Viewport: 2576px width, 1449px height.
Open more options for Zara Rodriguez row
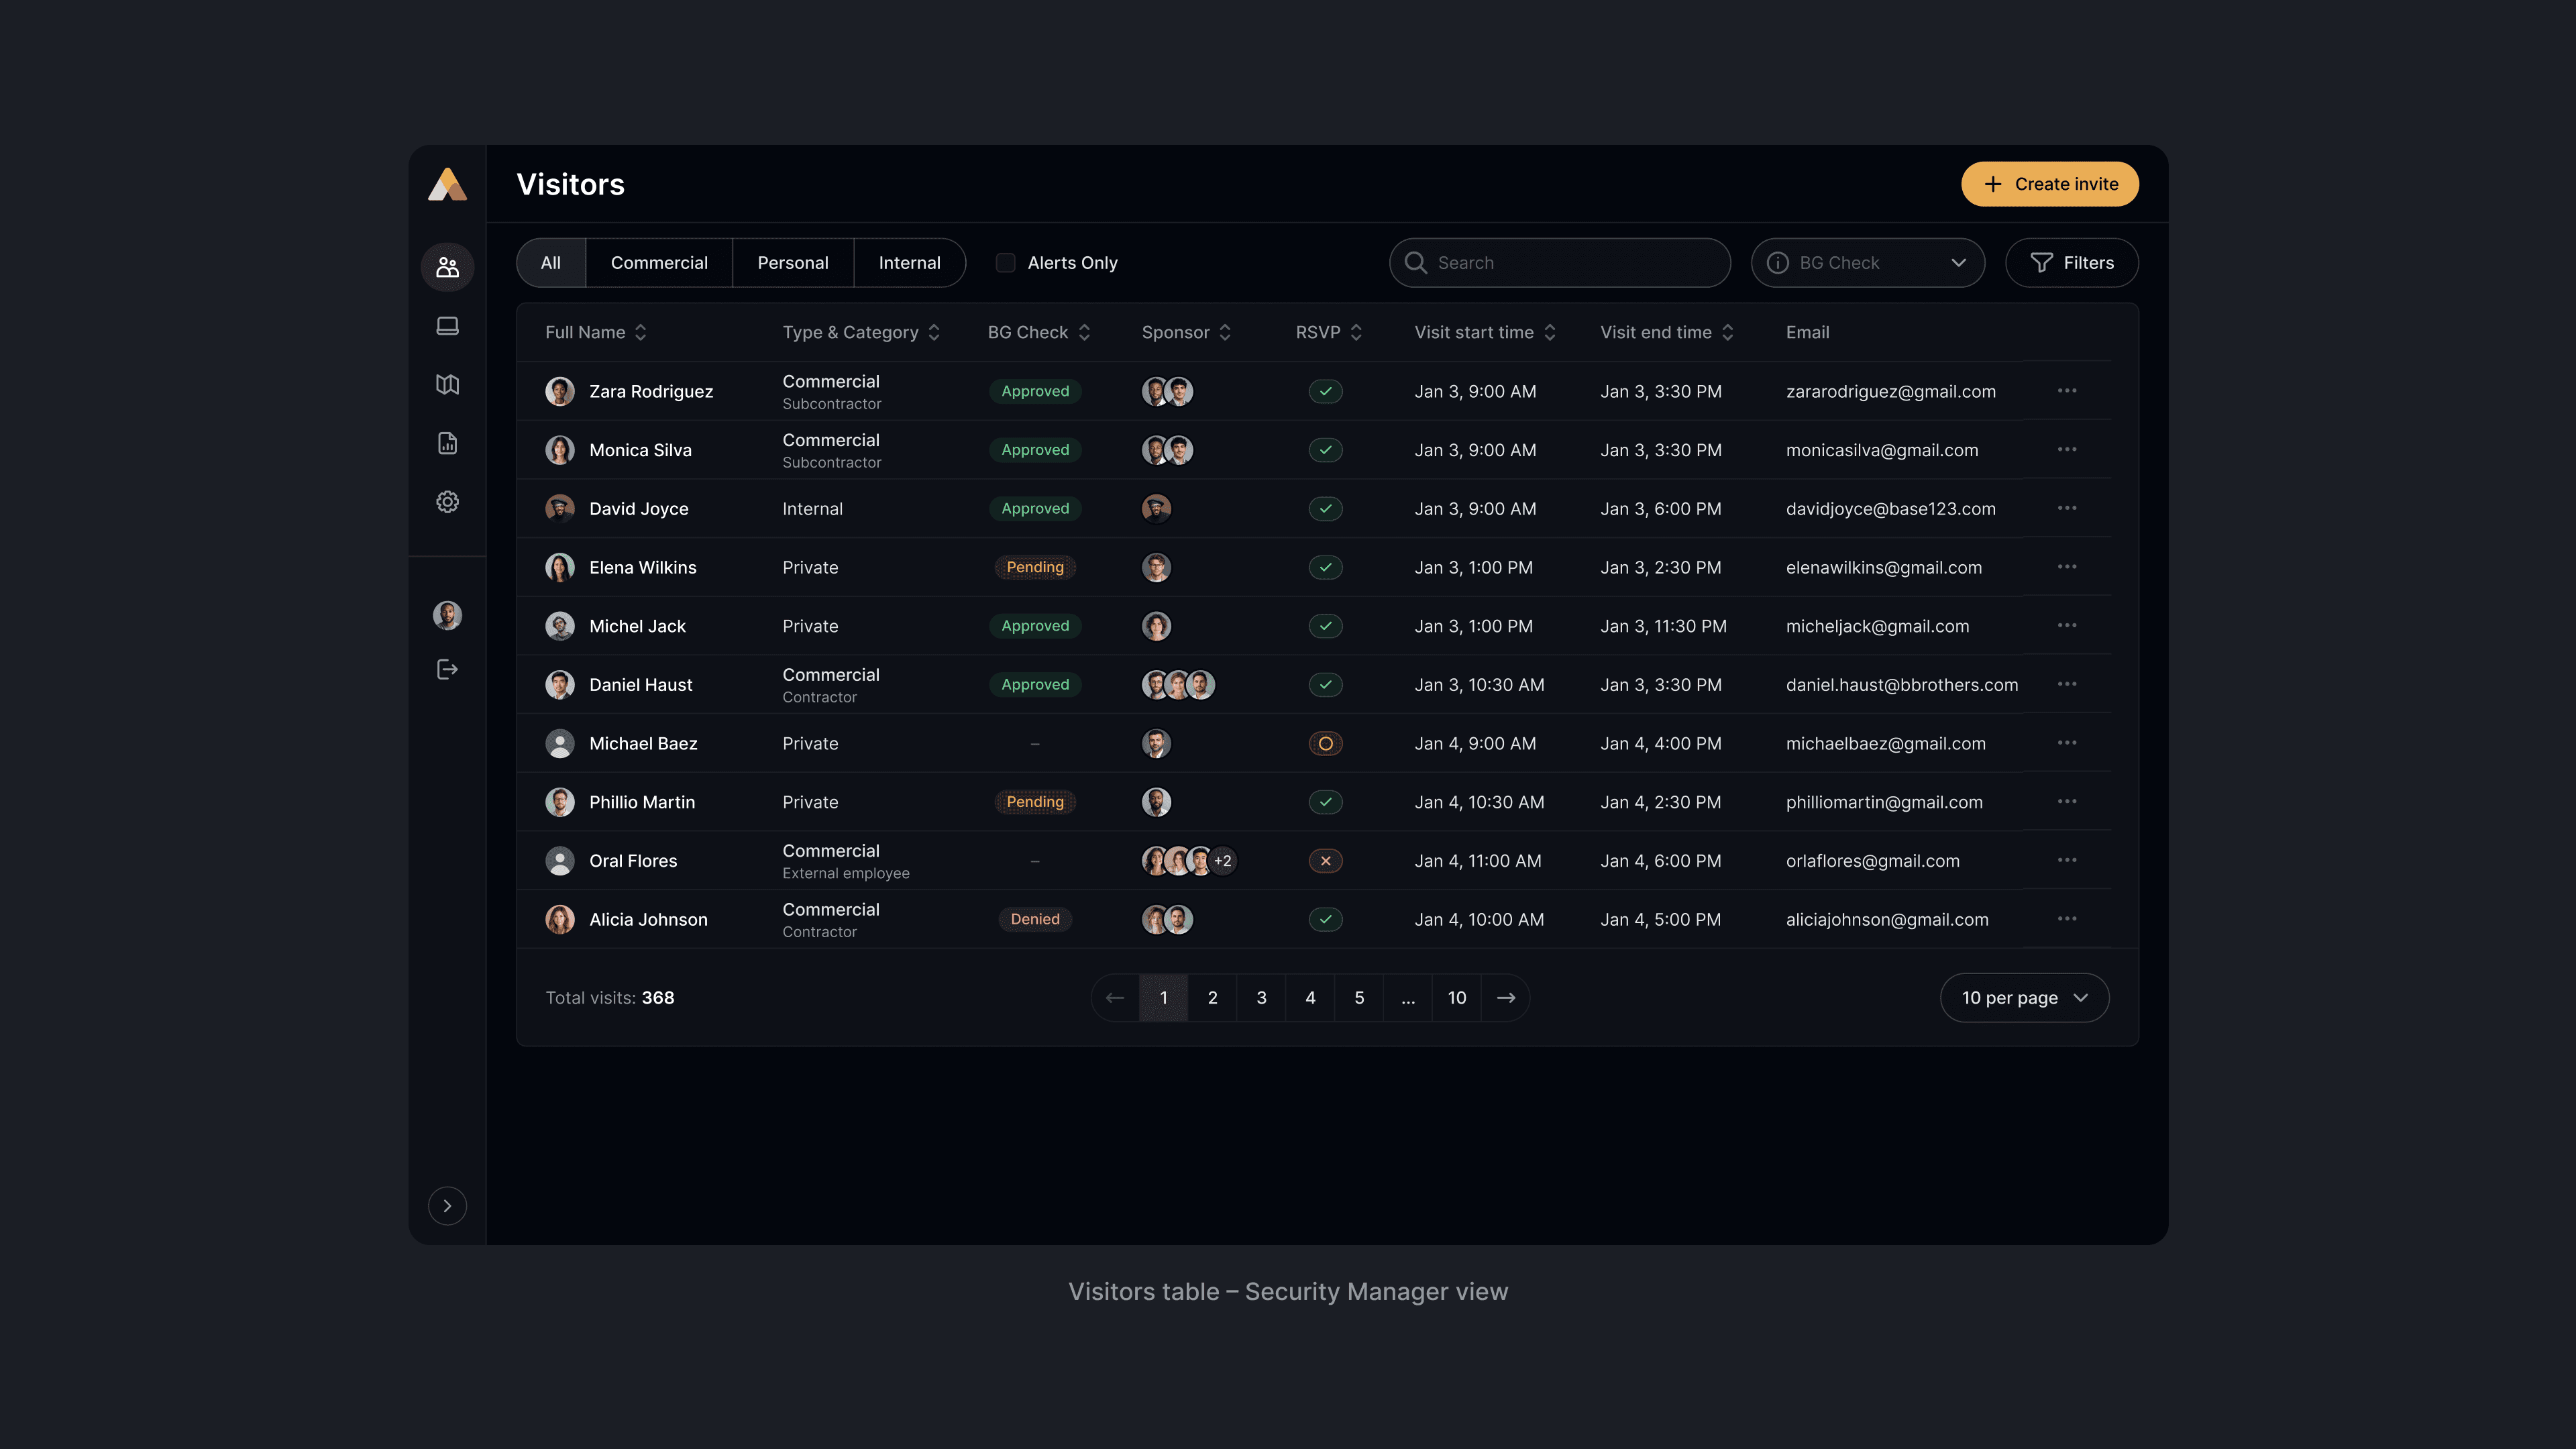pos(2067,391)
